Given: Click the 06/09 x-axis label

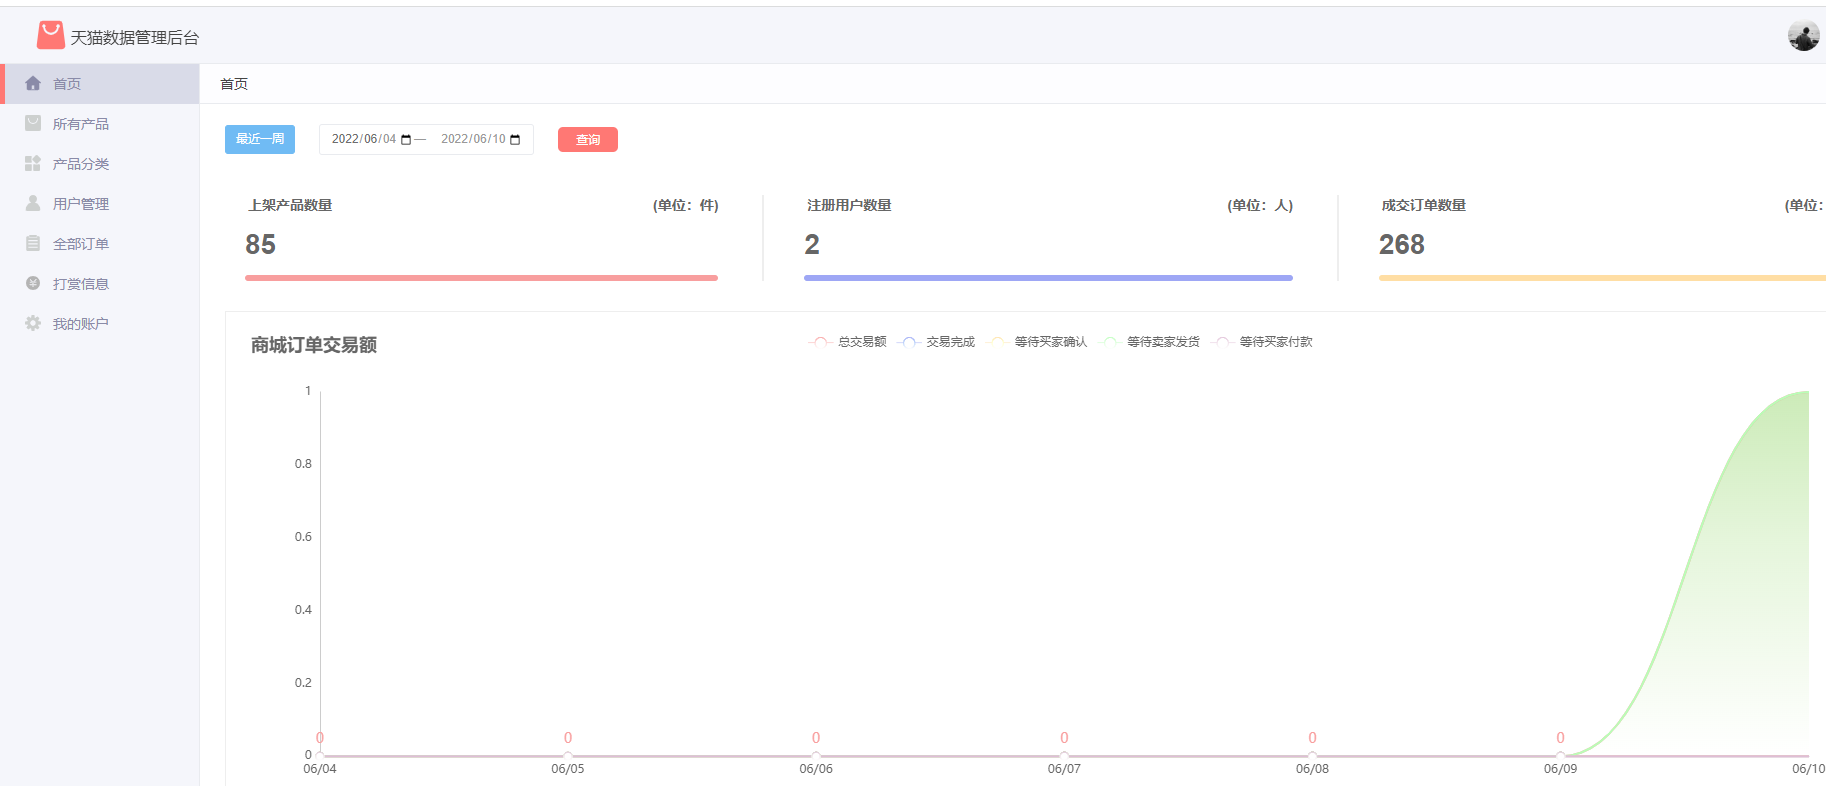Looking at the screenshot, I should 1560,769.
